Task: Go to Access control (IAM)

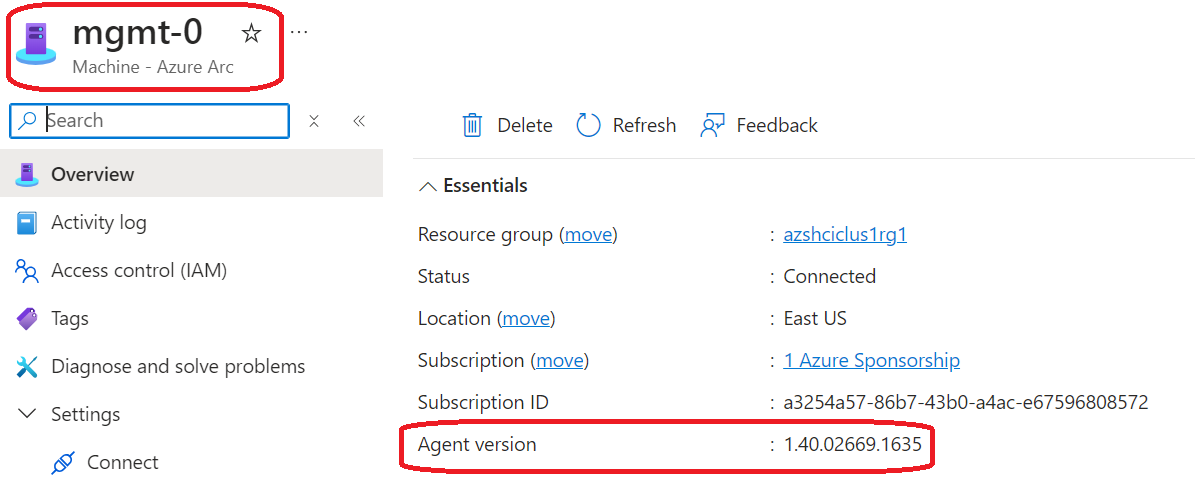Action: (139, 270)
